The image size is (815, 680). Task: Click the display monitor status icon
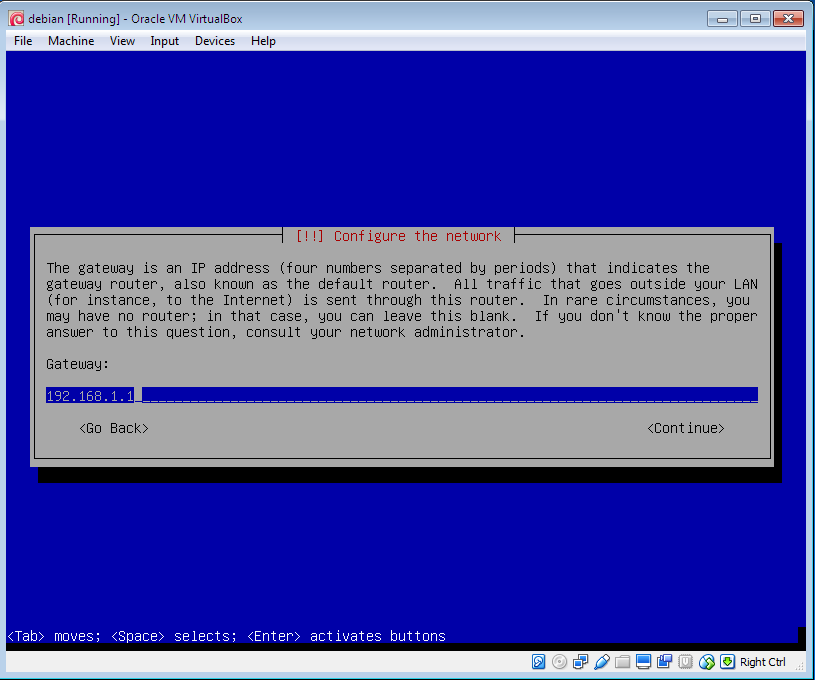643,661
